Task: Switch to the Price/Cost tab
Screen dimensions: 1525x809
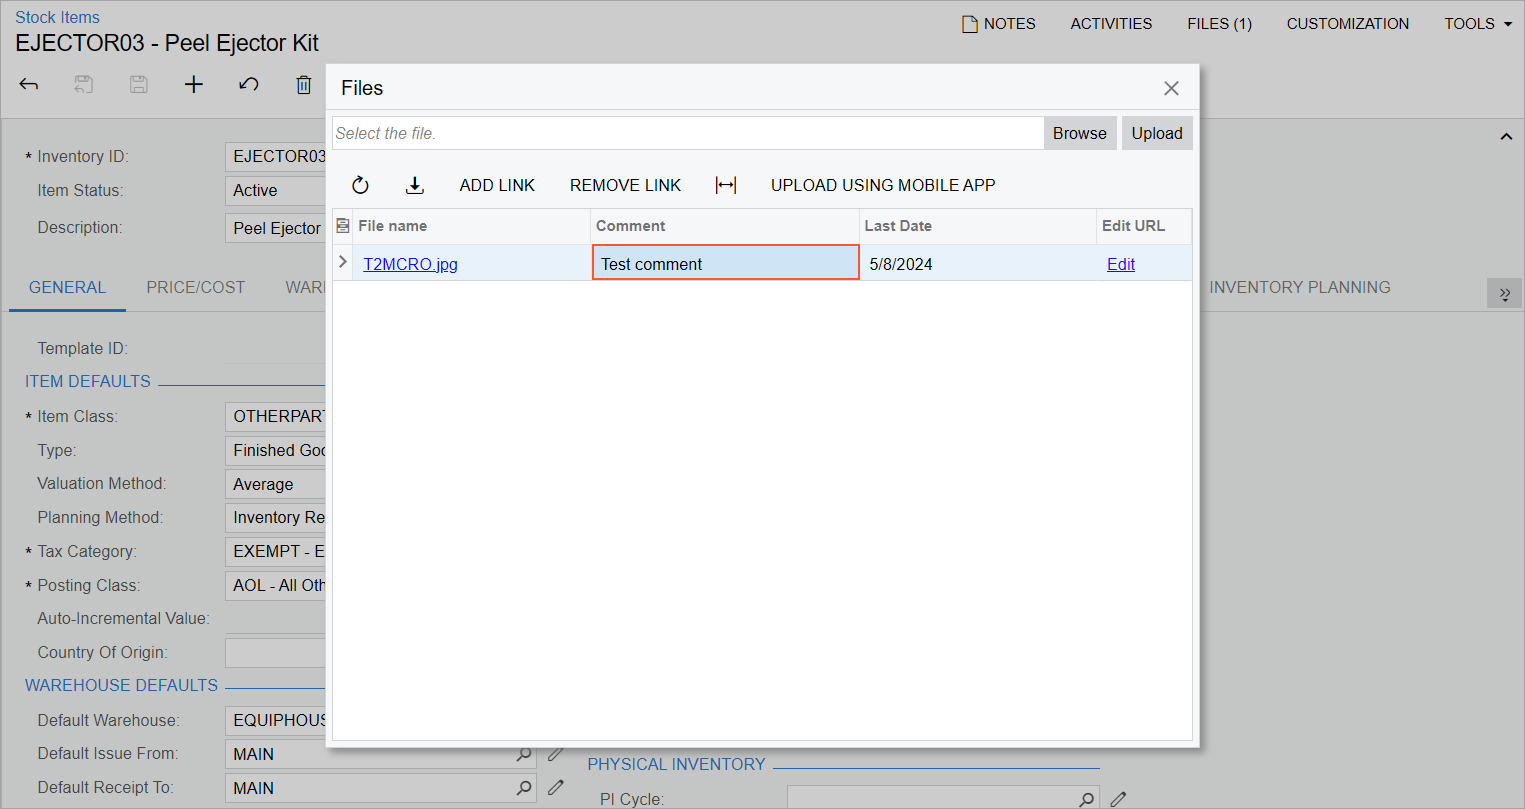Action: (196, 288)
